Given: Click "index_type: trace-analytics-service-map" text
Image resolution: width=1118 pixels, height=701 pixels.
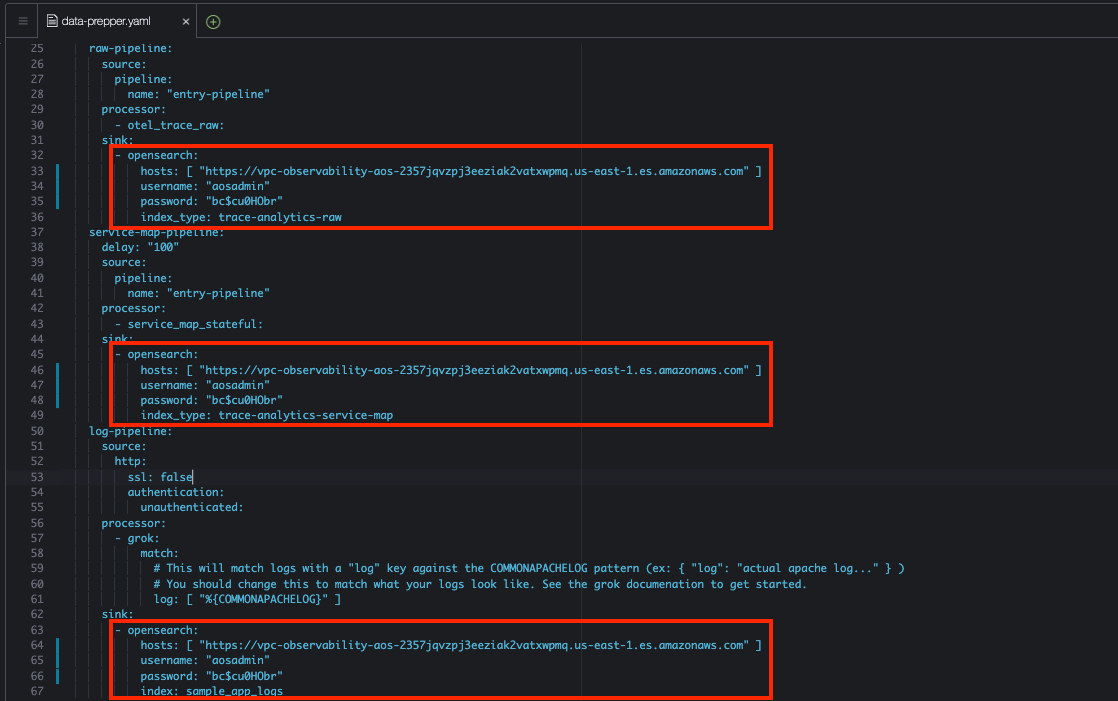Looking at the screenshot, I should point(267,415).
